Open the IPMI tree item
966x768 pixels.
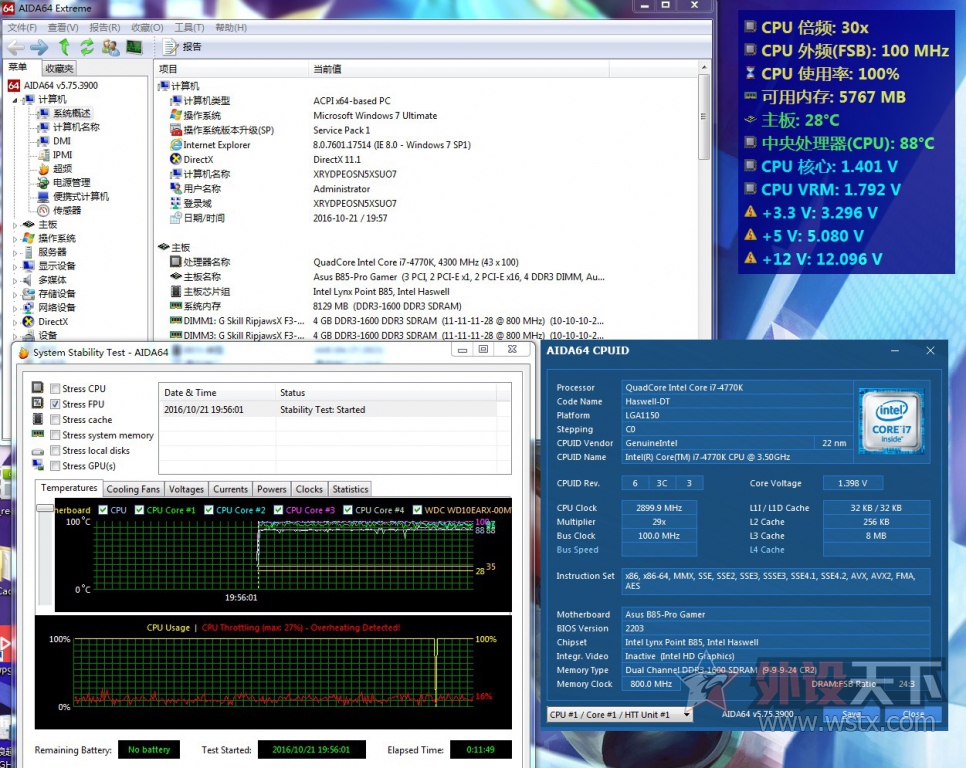[62, 155]
